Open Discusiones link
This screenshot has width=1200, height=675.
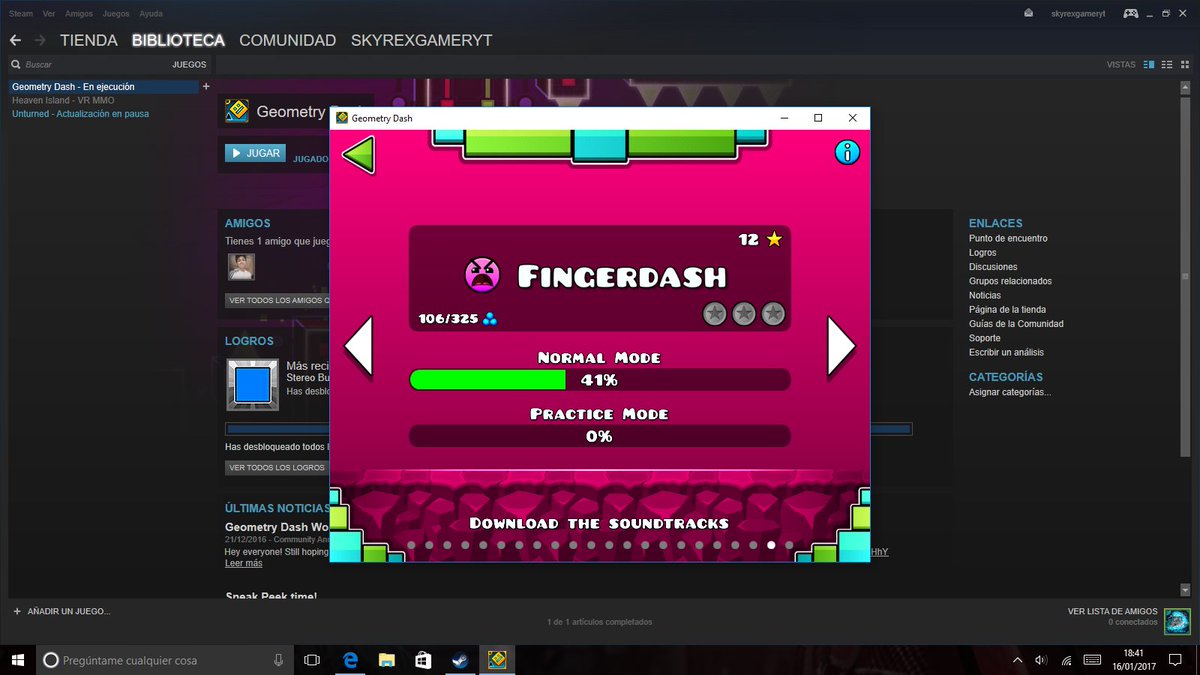click(993, 267)
